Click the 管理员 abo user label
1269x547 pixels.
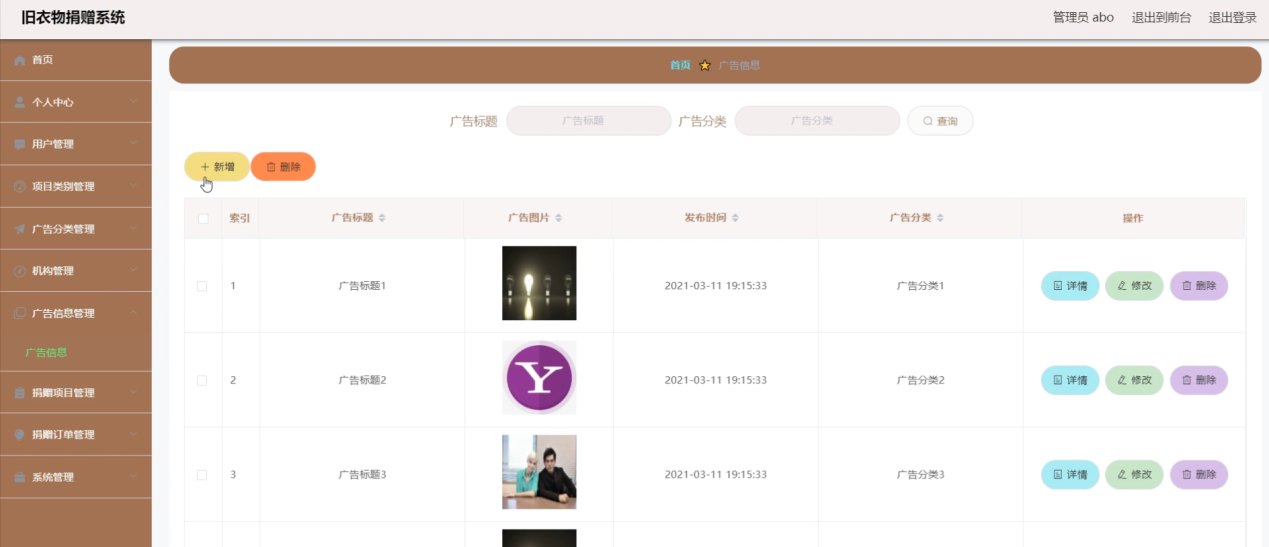click(1083, 17)
